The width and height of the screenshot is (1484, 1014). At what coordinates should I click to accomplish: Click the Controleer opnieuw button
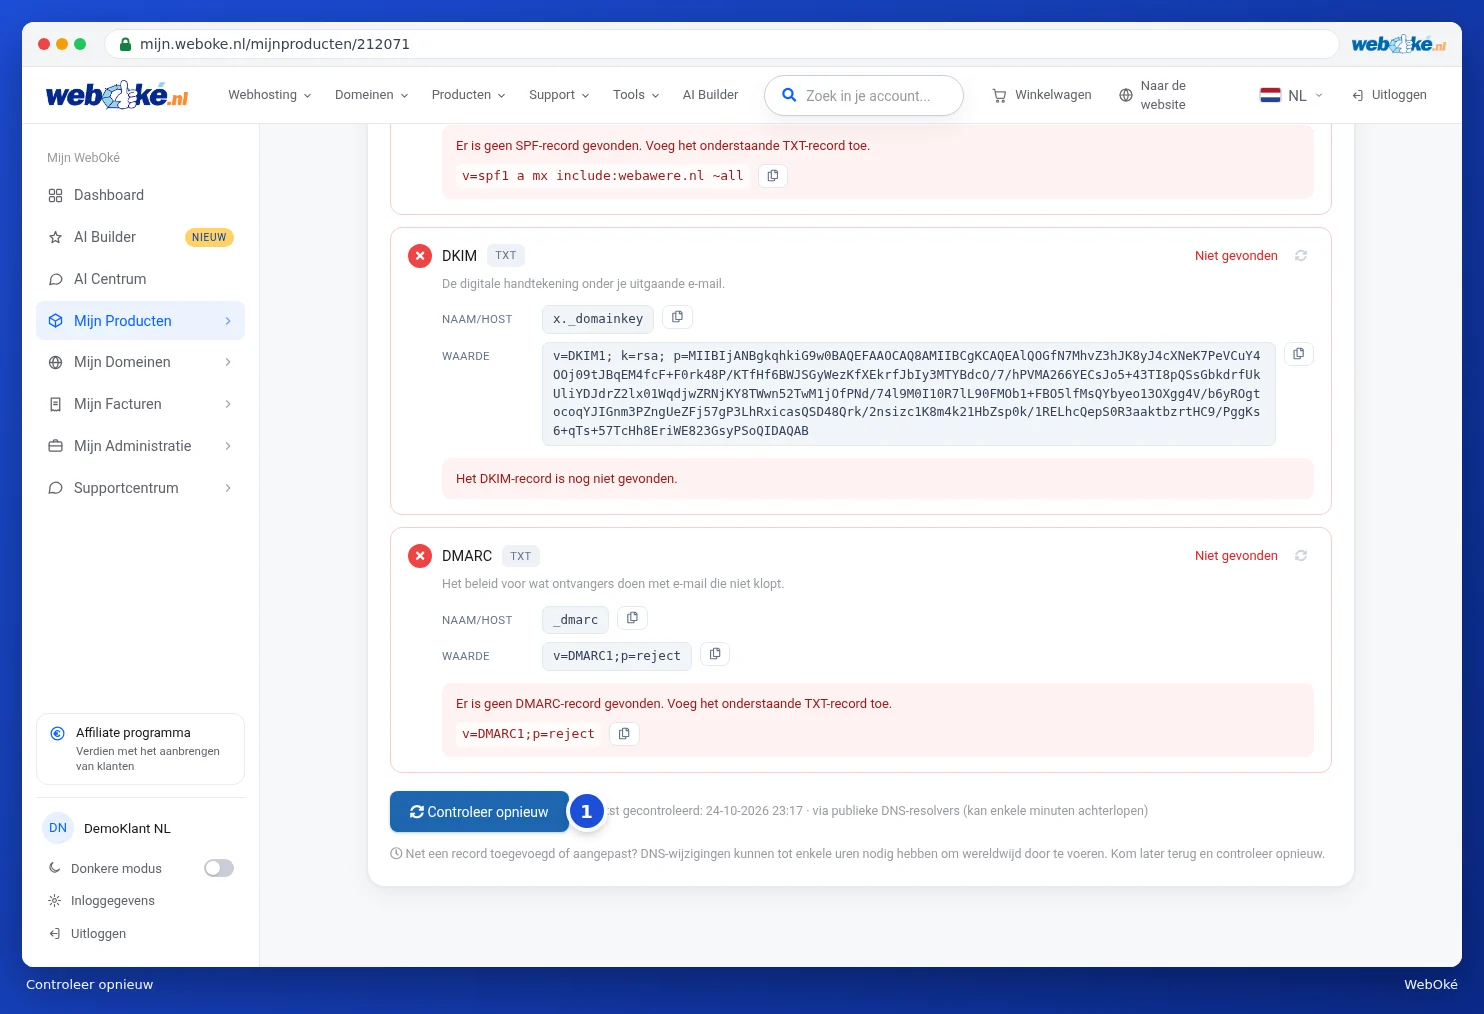point(479,812)
